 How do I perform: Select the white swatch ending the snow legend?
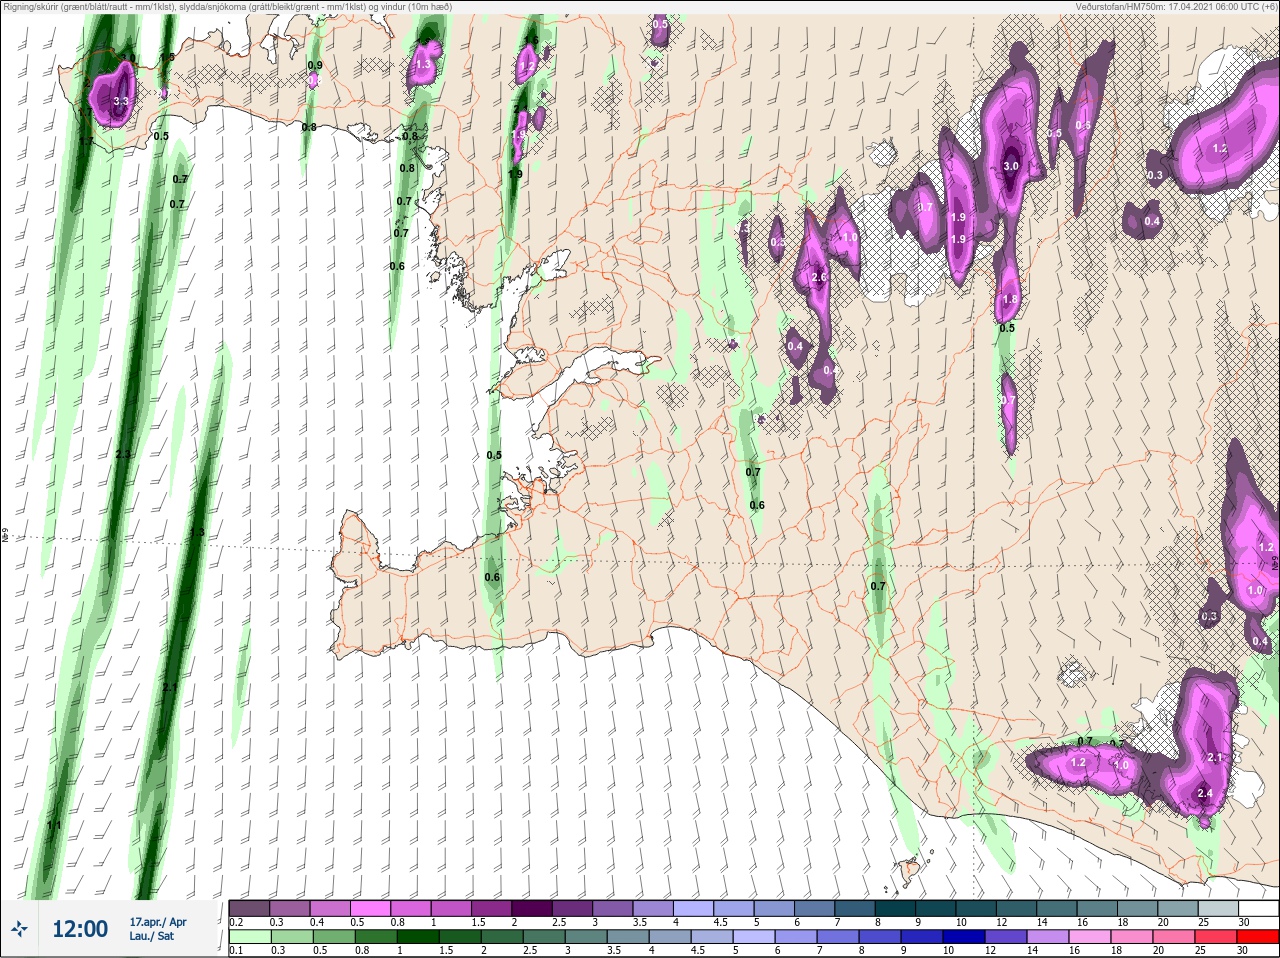1258,909
